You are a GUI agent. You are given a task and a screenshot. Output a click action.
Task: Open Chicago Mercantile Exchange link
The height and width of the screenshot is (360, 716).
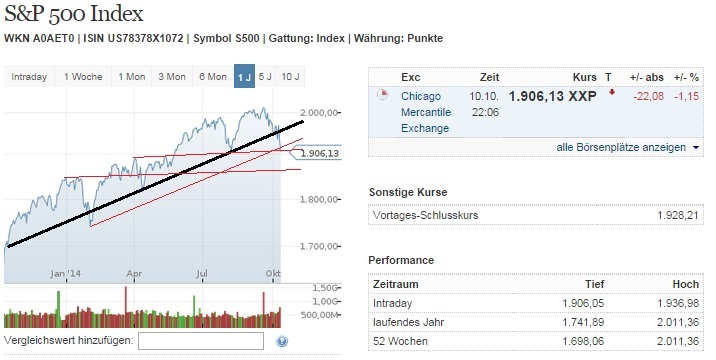[426, 112]
